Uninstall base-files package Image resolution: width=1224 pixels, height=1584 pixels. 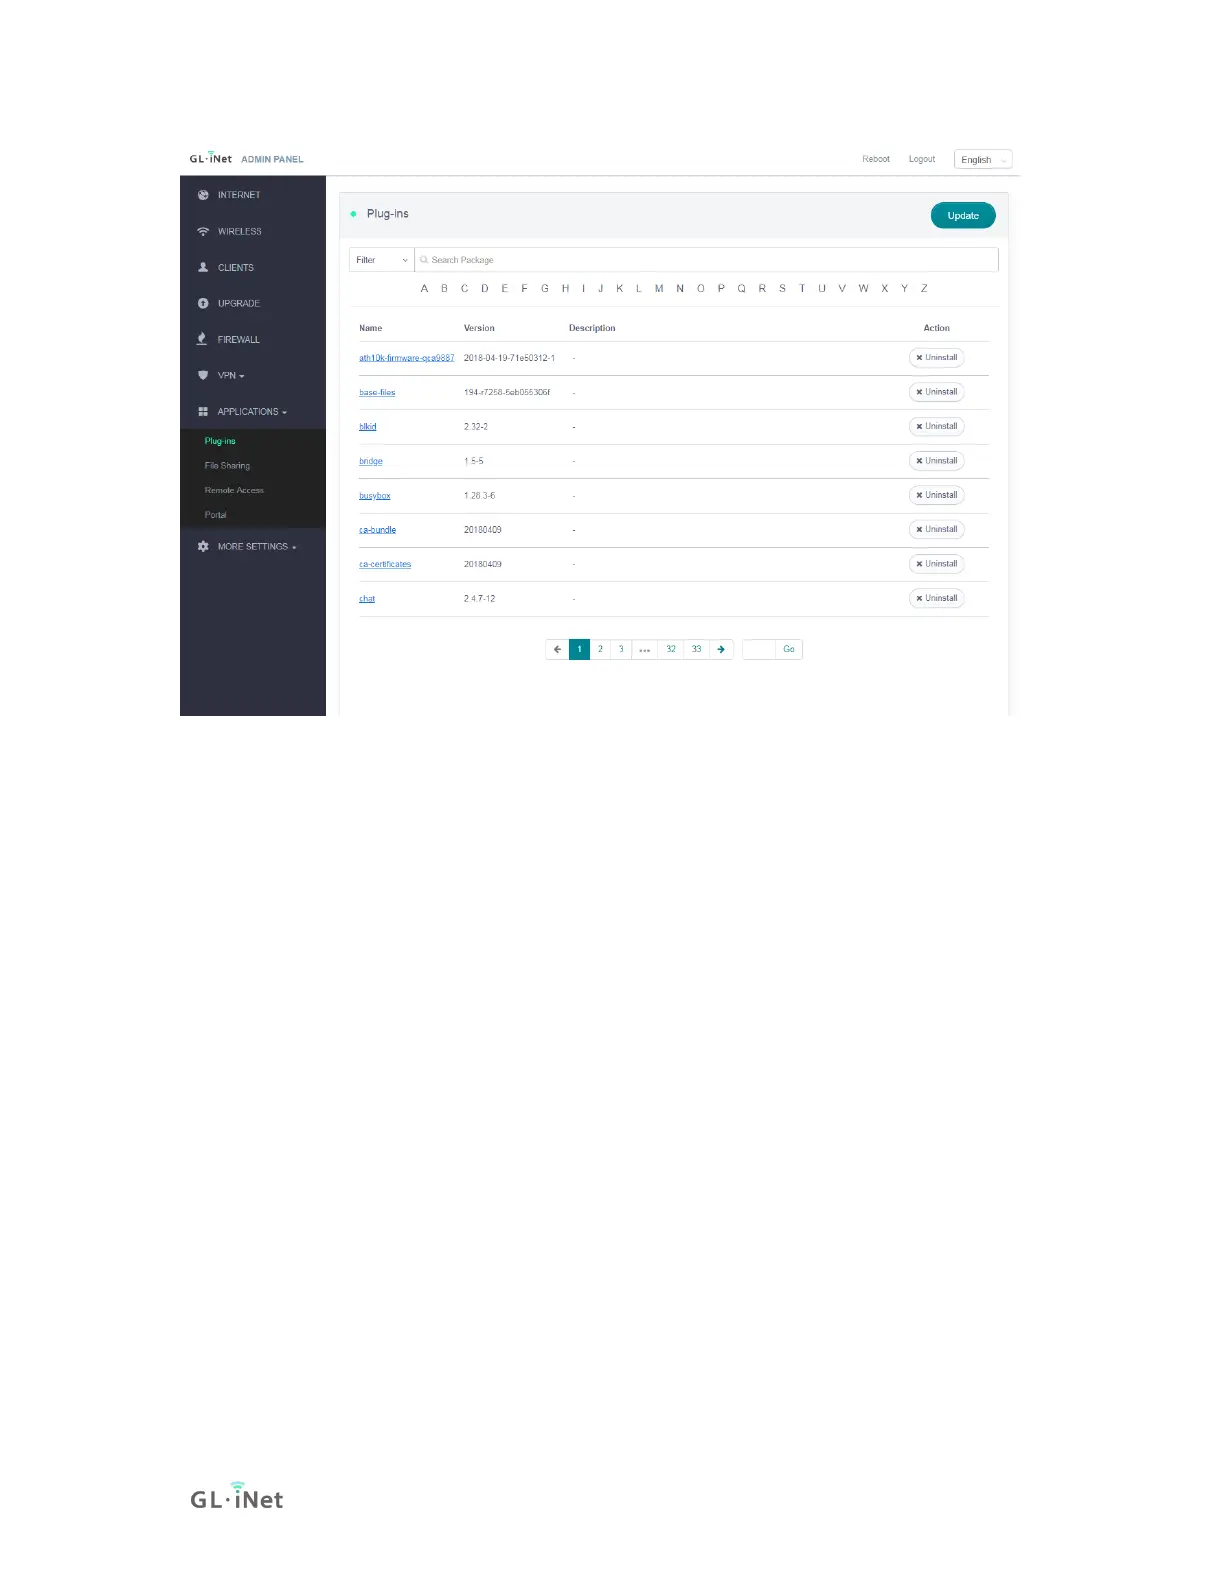pyautogui.click(x=936, y=392)
